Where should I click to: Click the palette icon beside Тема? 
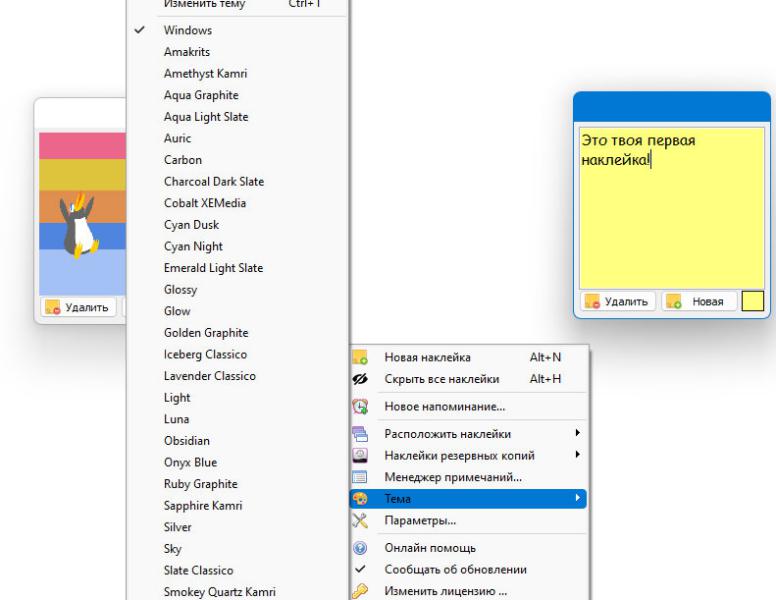pyautogui.click(x=360, y=499)
